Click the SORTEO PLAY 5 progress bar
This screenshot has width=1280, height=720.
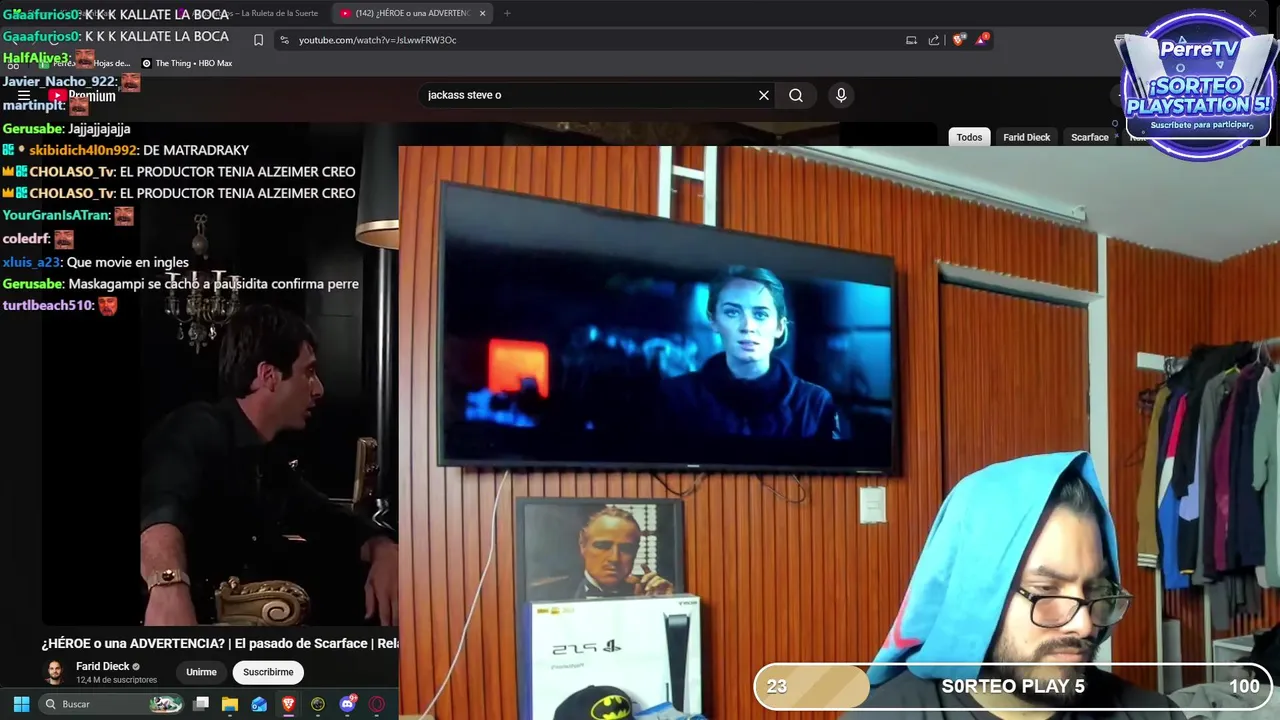coord(1012,686)
